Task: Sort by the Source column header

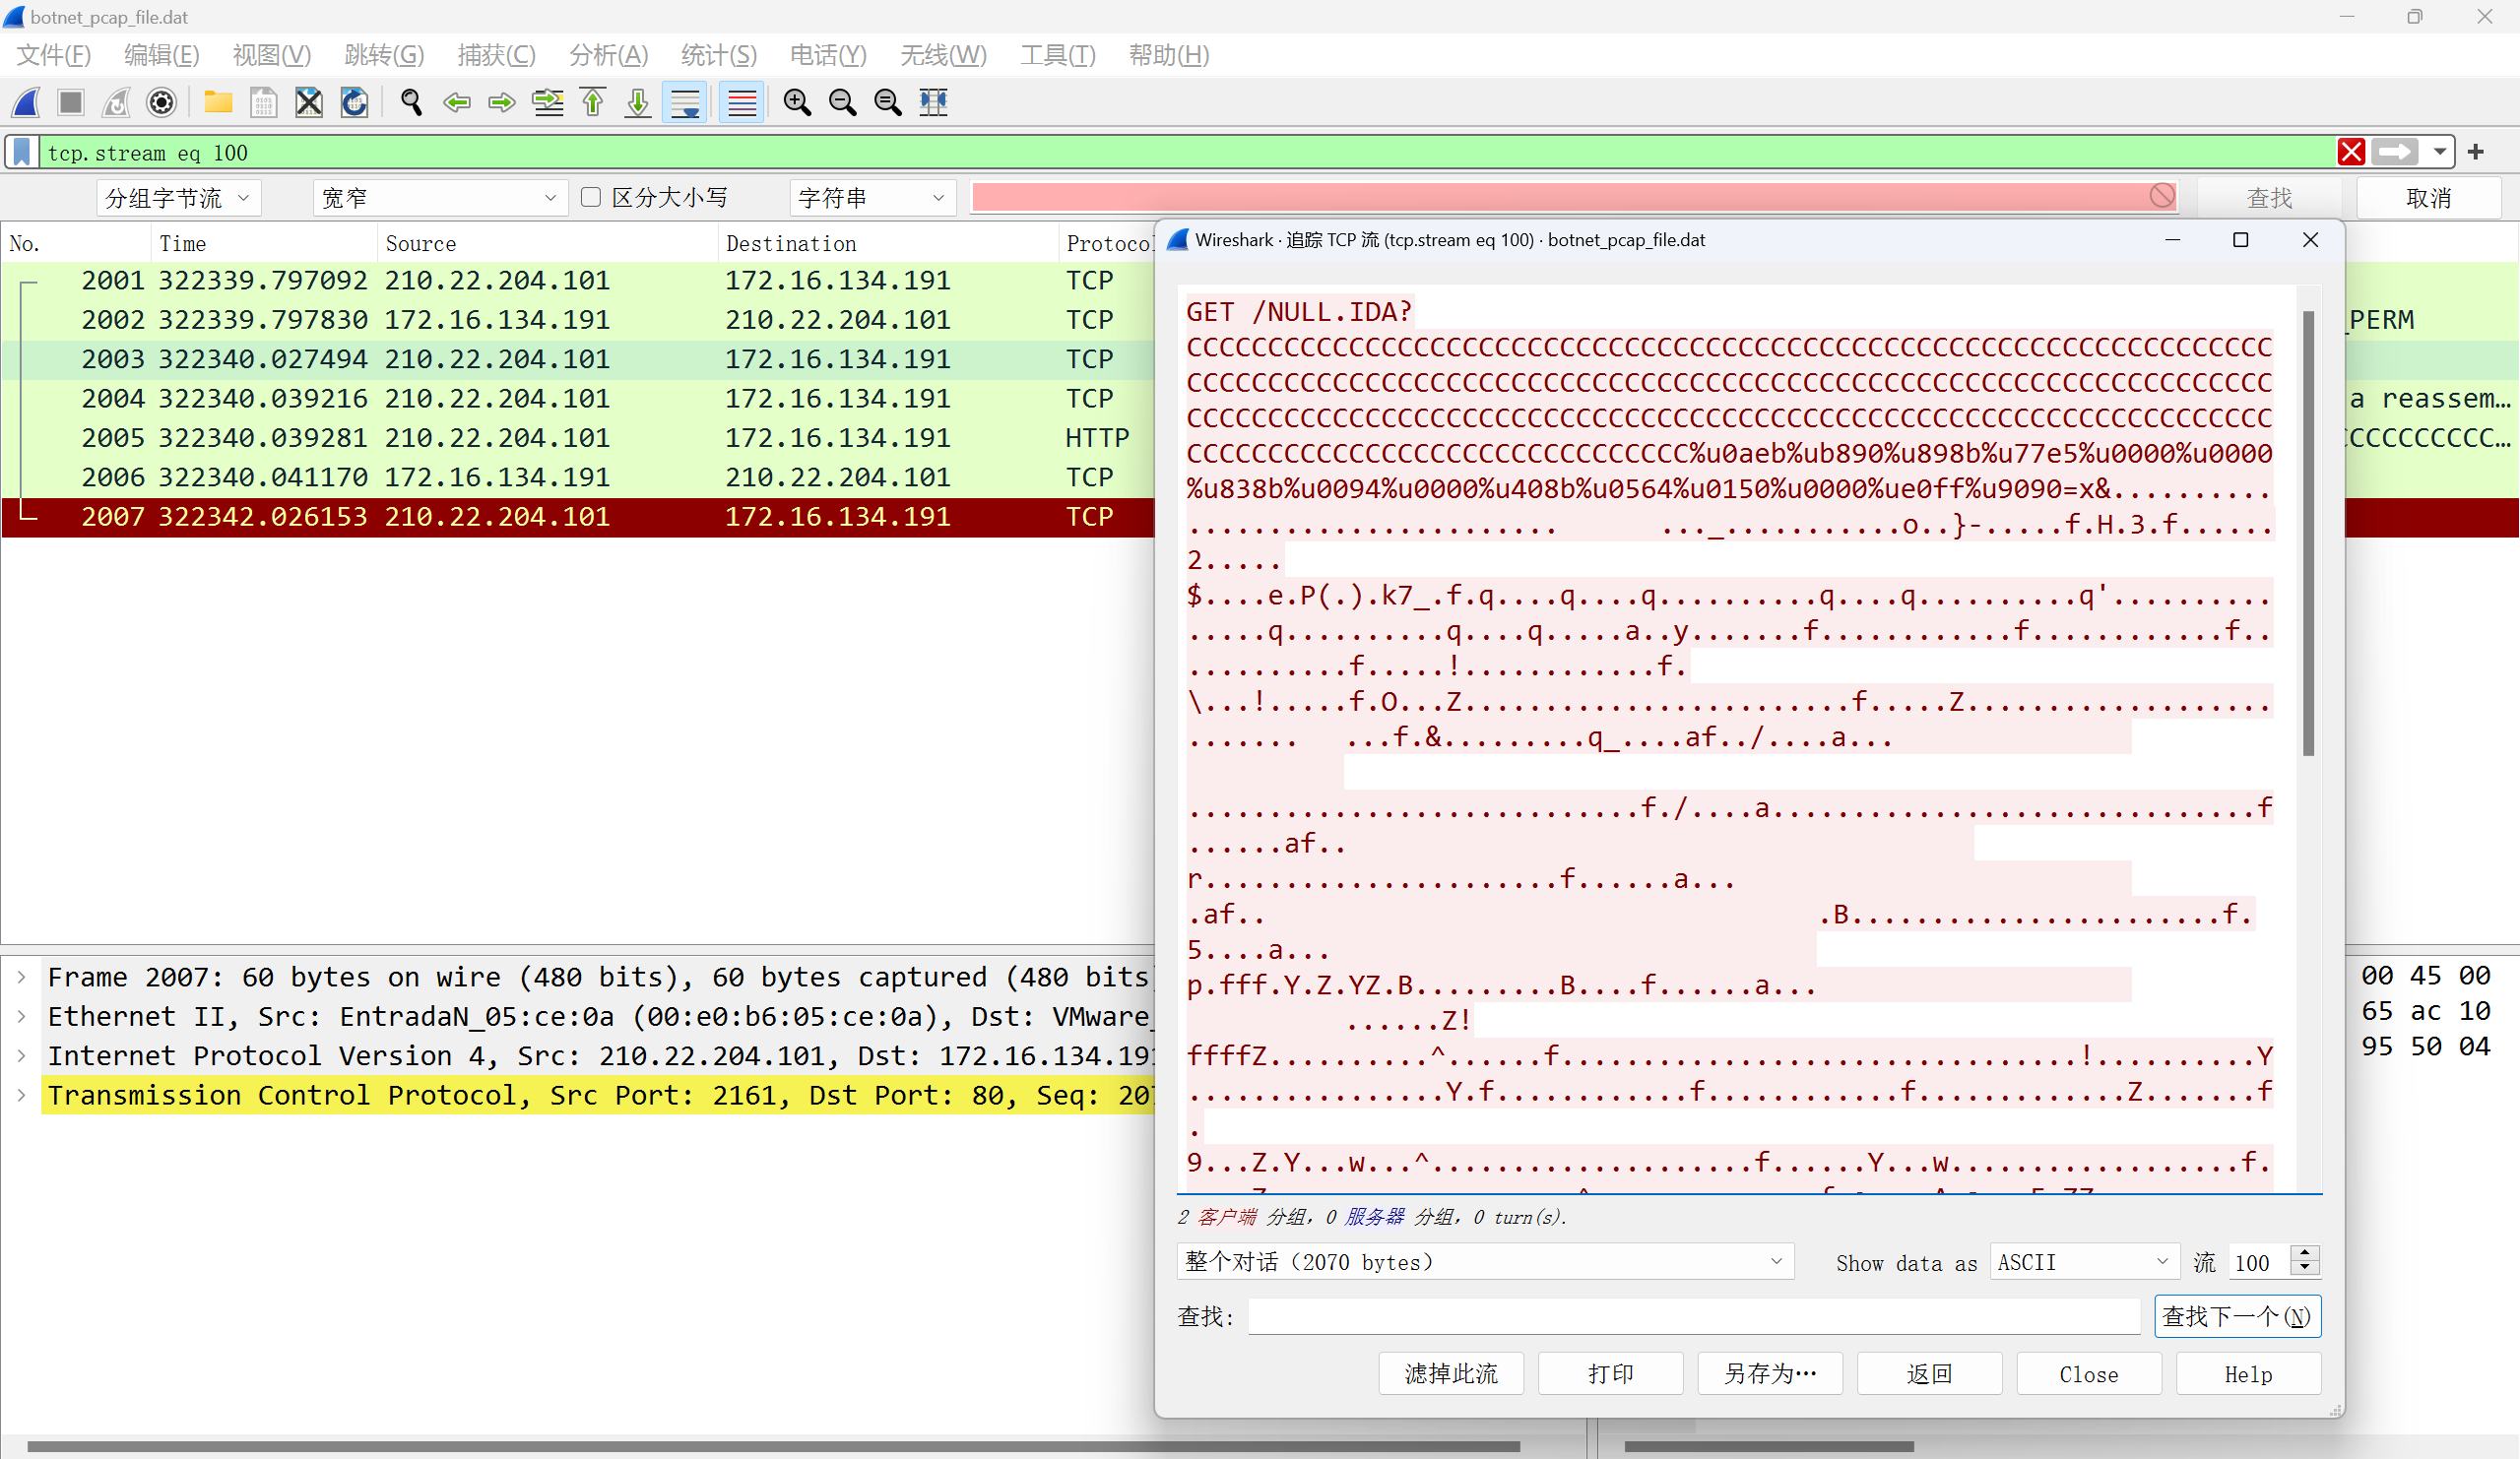Action: coord(546,243)
